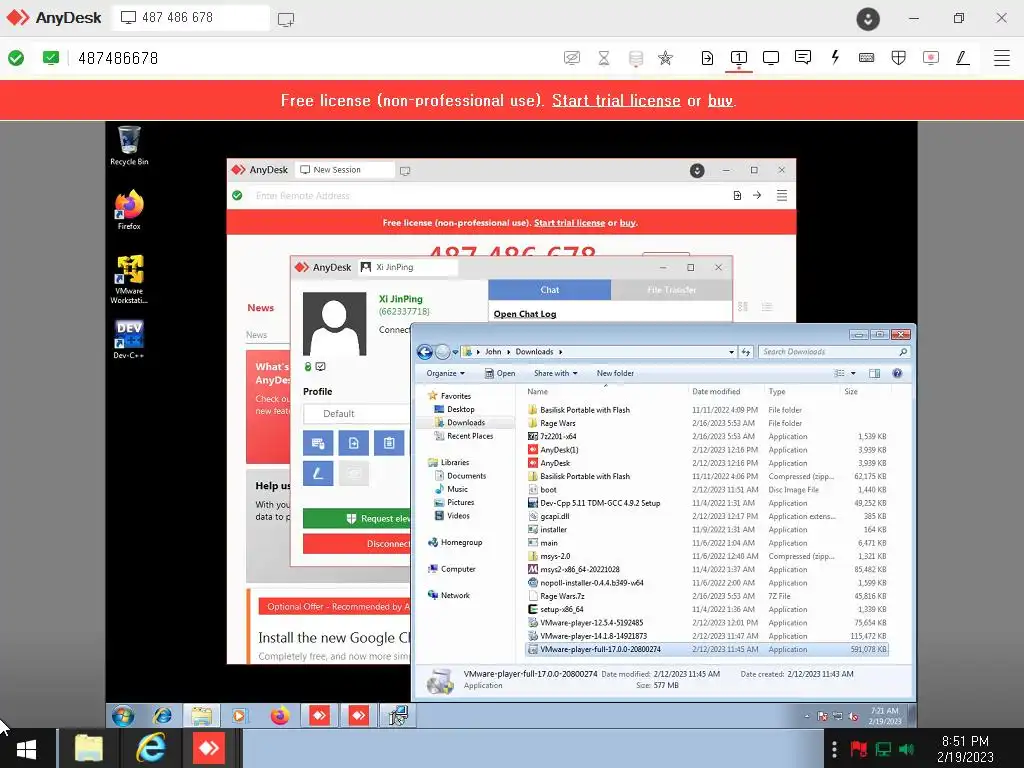Image resolution: width=1024 pixels, height=768 pixels.
Task: Click the Search Downloads field
Action: tap(834, 352)
